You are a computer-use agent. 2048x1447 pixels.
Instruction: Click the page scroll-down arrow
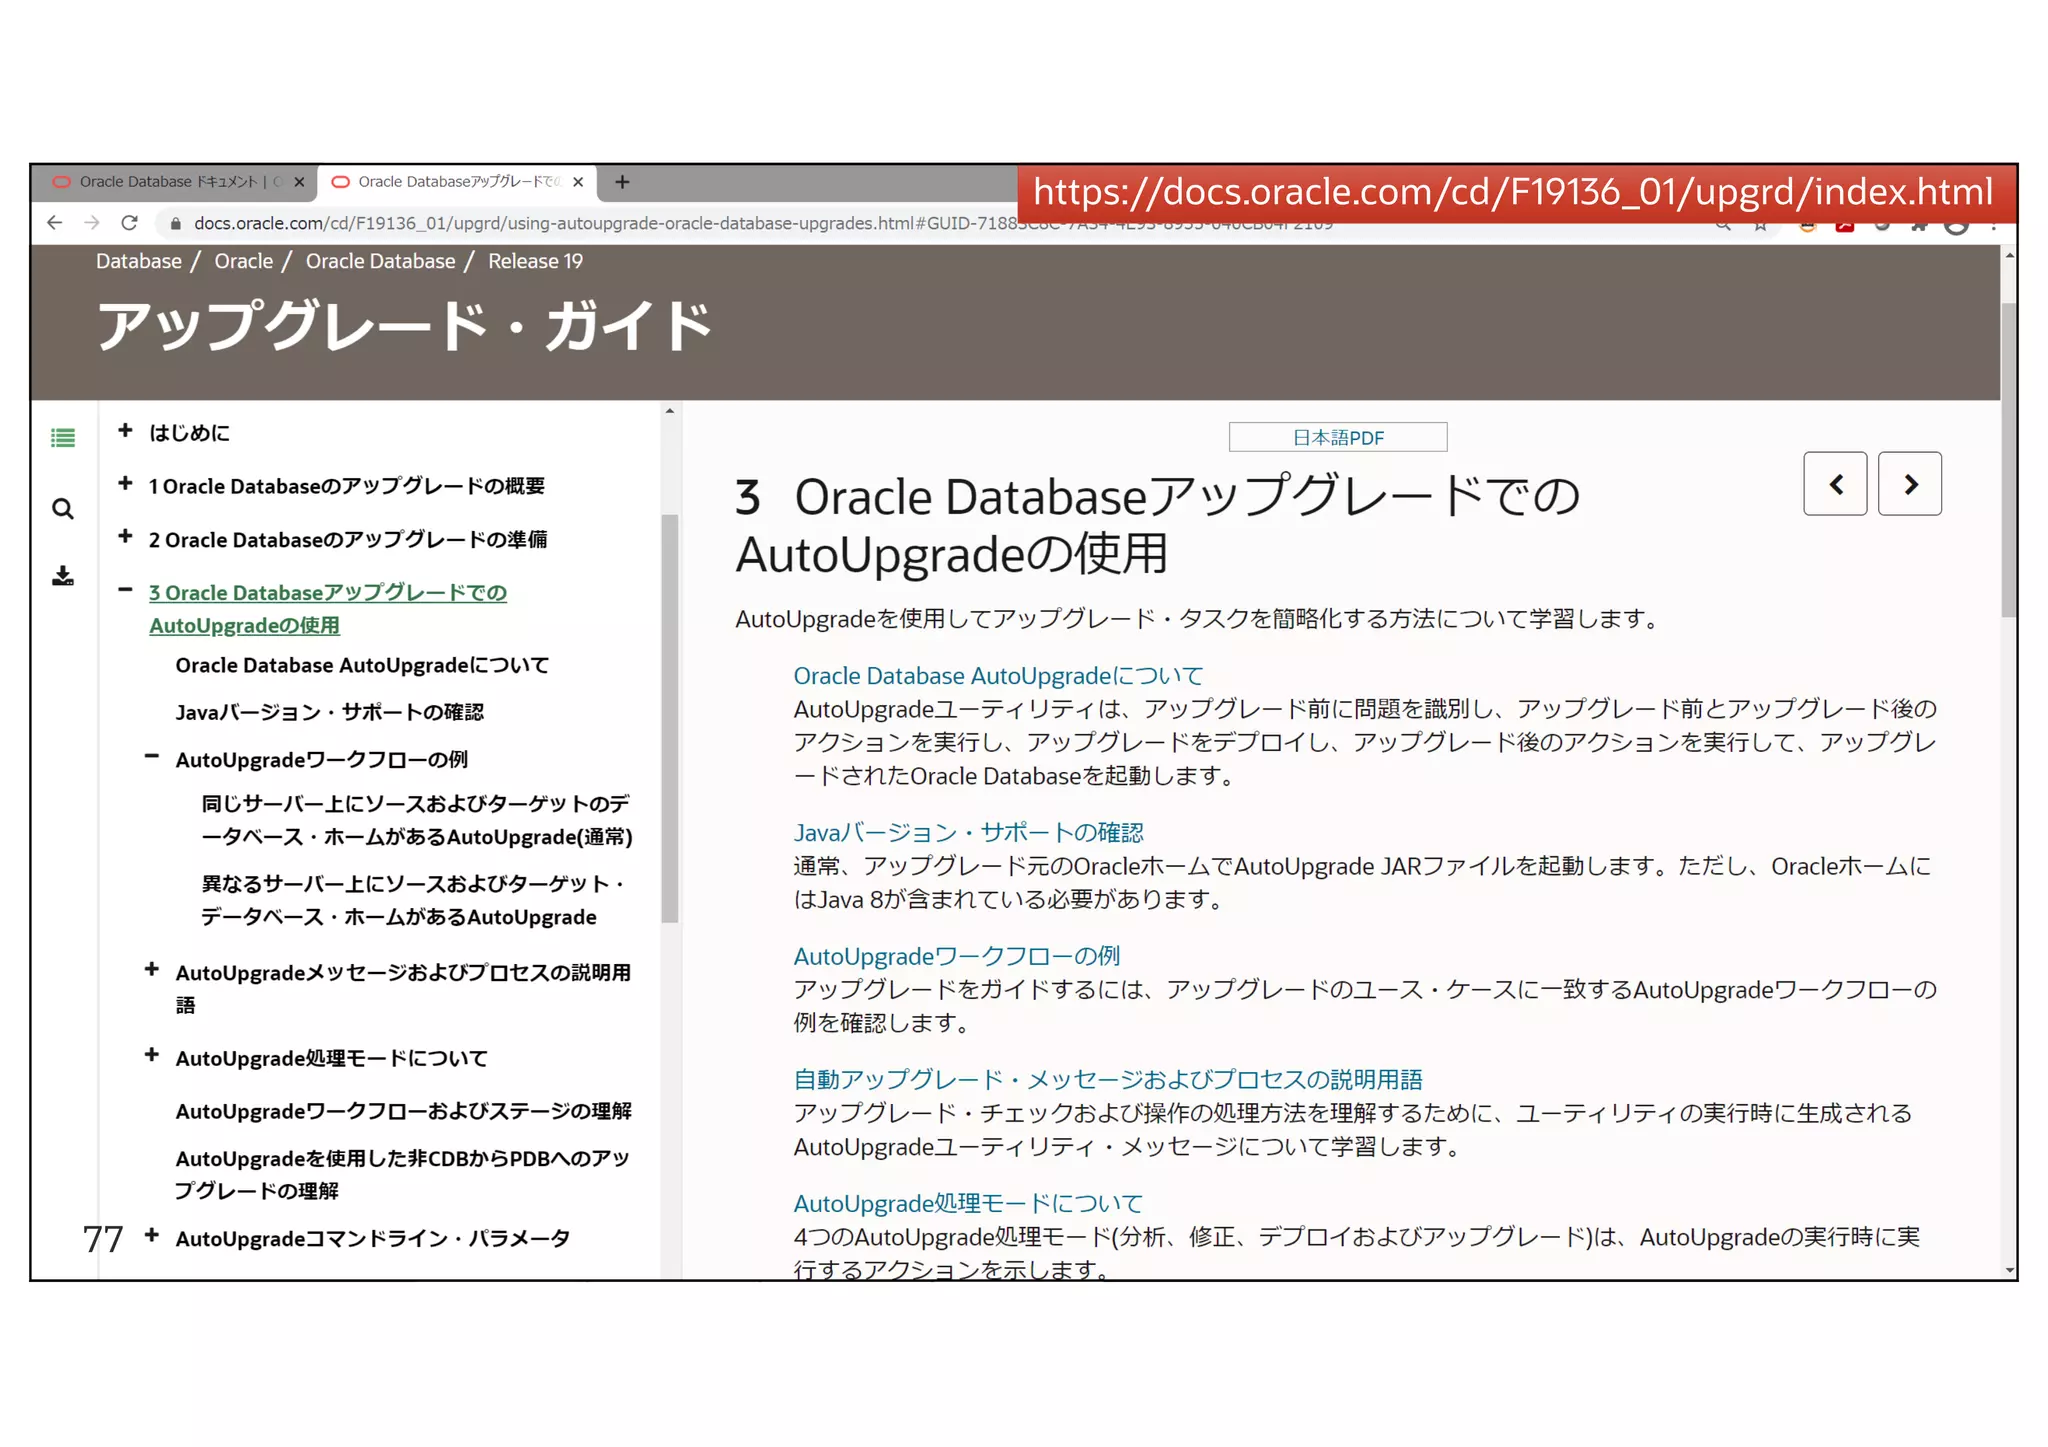[2008, 1271]
